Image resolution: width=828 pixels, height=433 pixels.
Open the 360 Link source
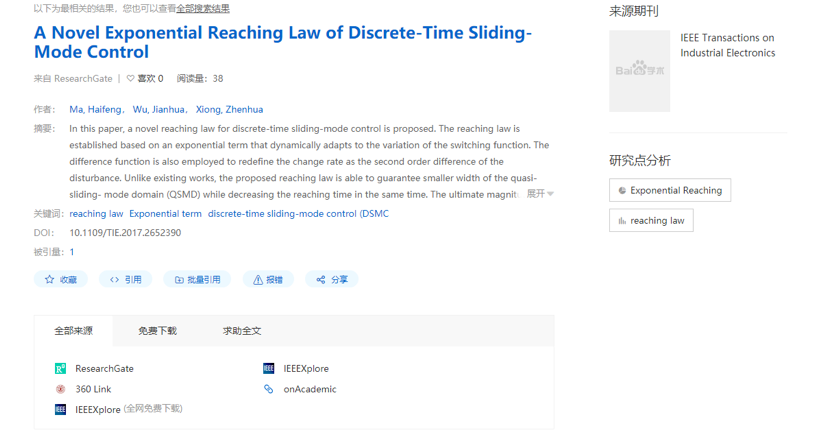tap(93, 389)
